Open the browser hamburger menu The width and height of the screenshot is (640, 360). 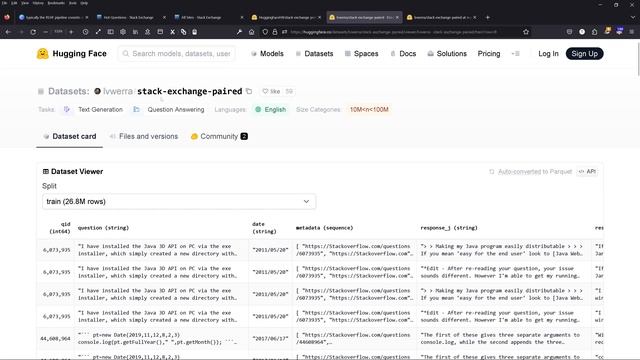631,32
